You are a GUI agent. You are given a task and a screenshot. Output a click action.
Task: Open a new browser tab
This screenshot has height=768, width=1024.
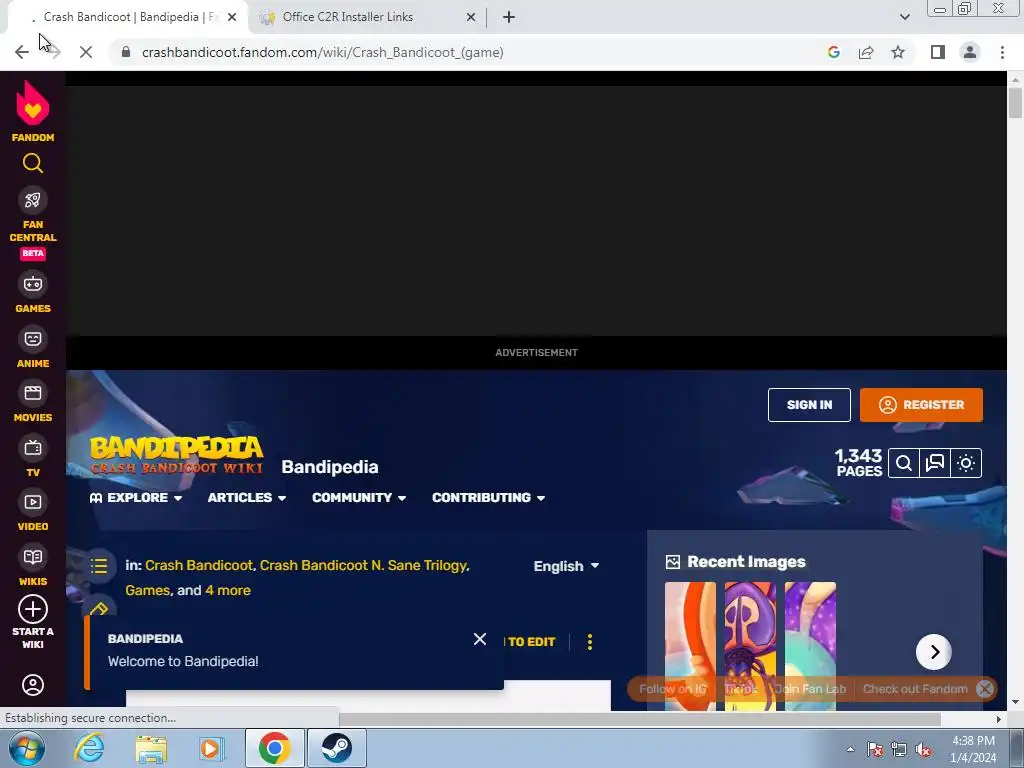(509, 18)
